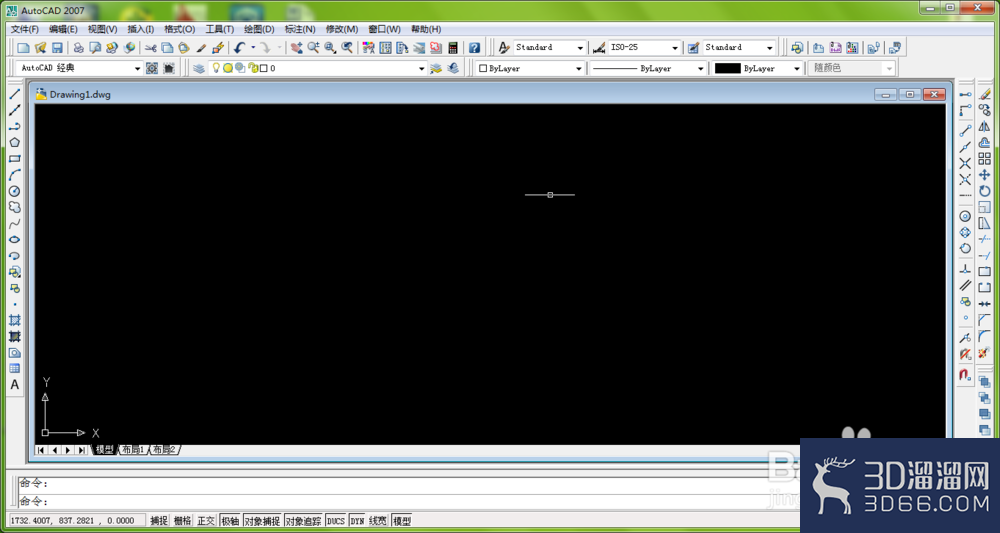
Task: Select the Array tool in Modify toolbar
Action: pos(985,159)
